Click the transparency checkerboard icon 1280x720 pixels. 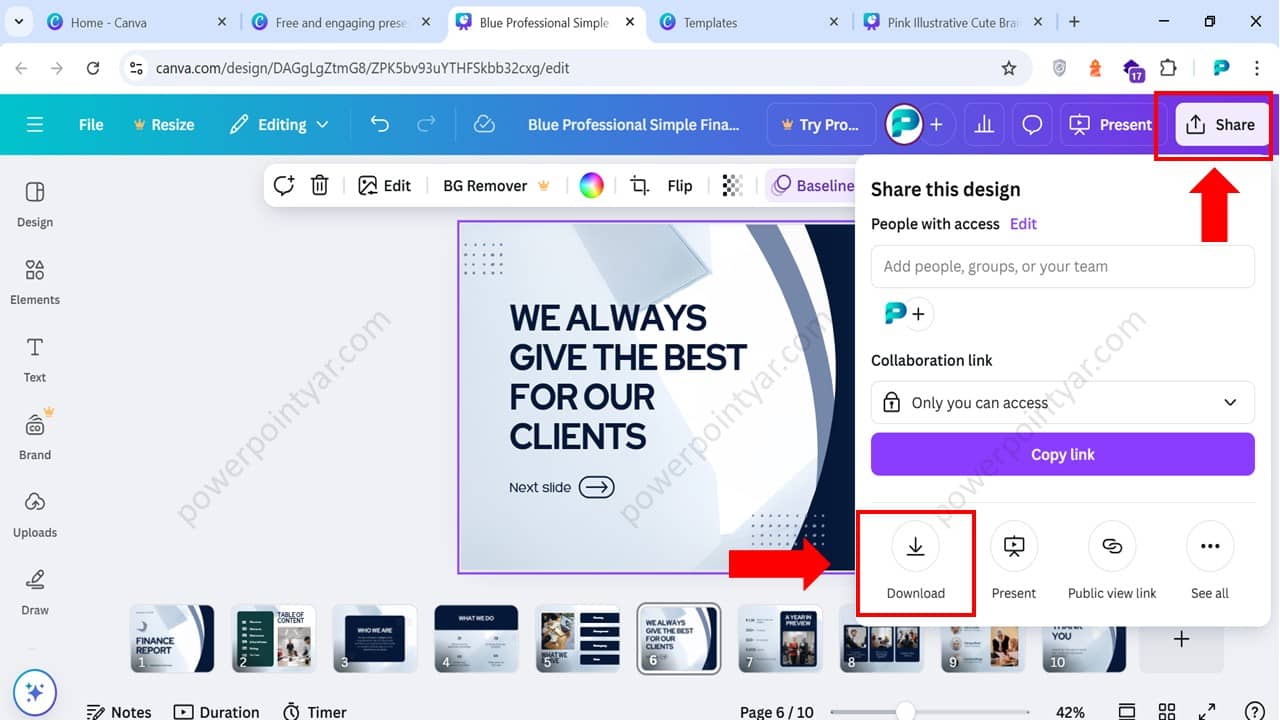point(733,185)
